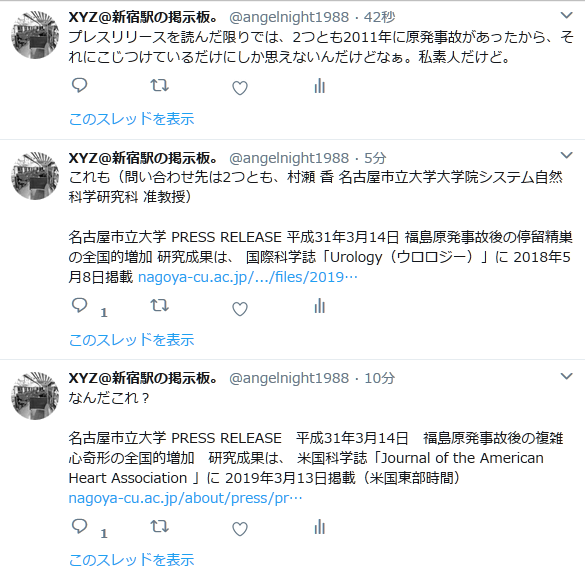Expand the chevron menu on 42秒 tweet
The width and height of the screenshot is (585, 579).
pos(566,15)
